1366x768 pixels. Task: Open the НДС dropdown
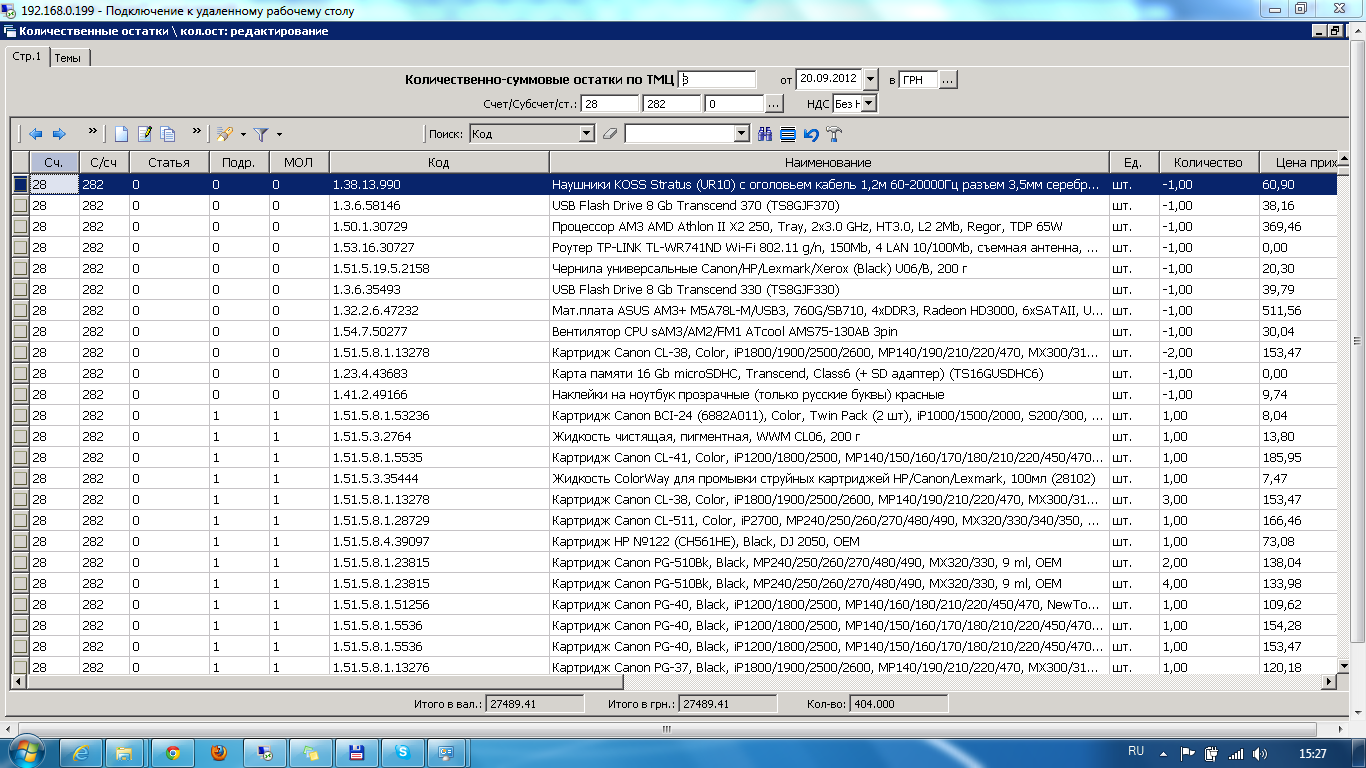click(x=869, y=103)
